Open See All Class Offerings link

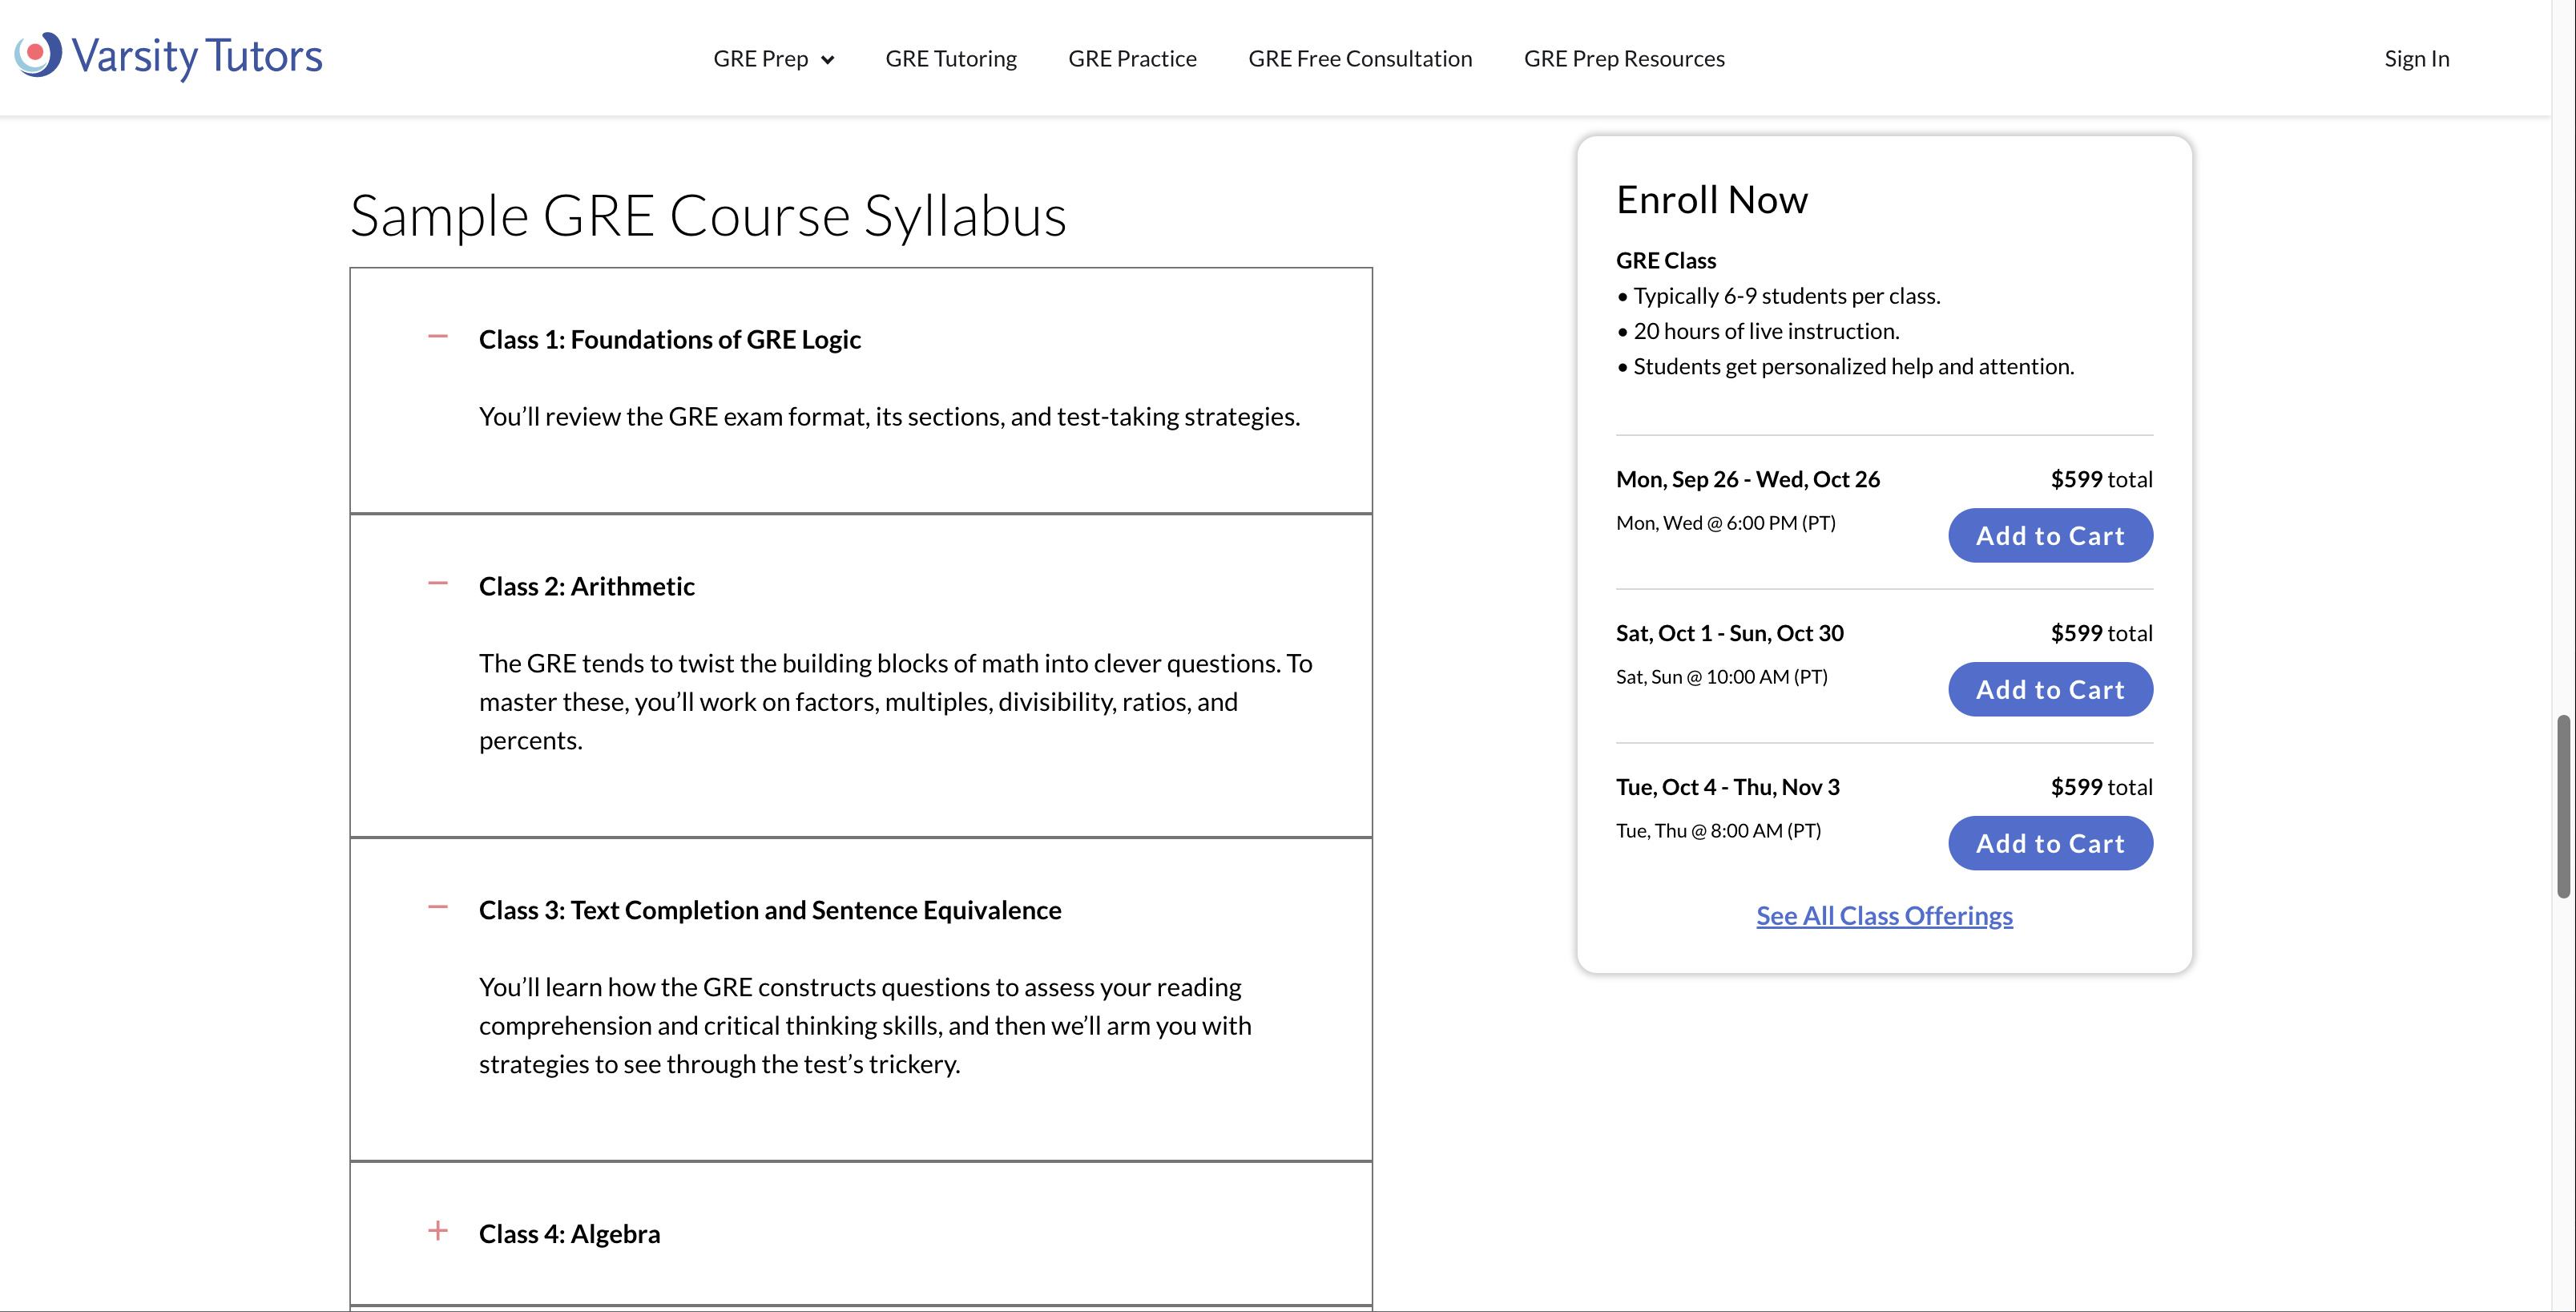[1884, 916]
